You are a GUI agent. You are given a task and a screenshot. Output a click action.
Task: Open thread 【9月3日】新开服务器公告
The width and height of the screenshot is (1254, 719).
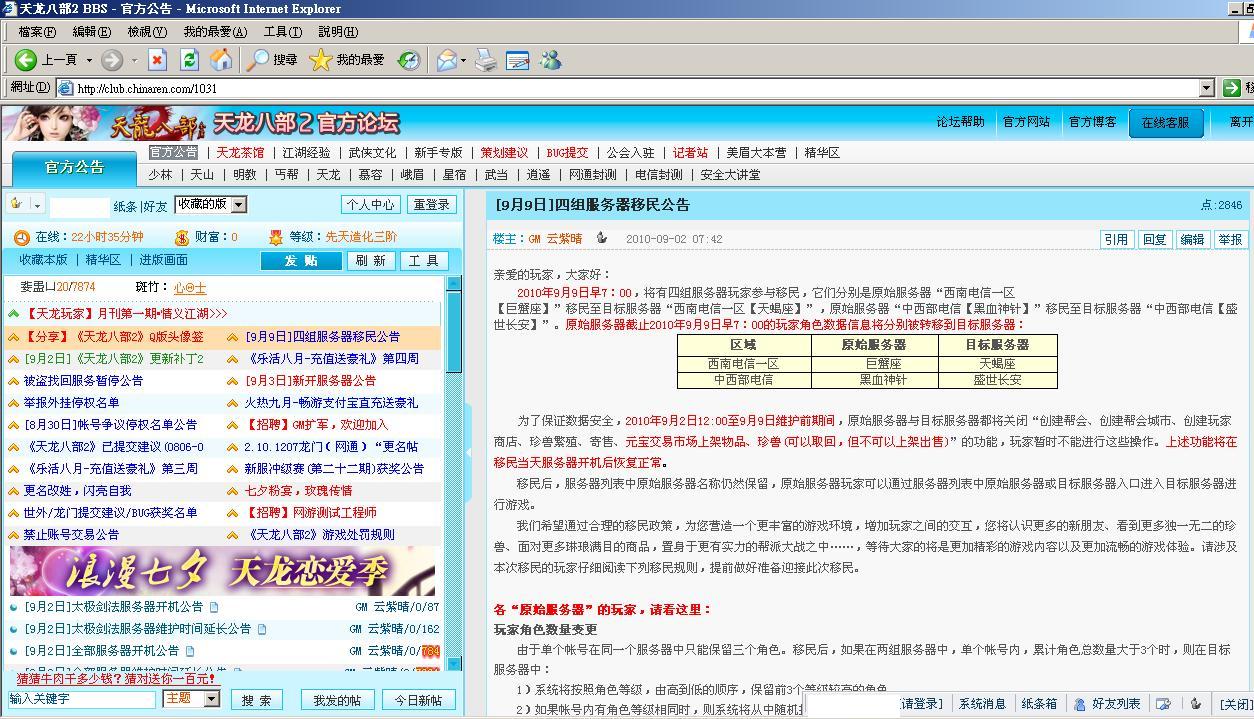pyautogui.click(x=310, y=381)
